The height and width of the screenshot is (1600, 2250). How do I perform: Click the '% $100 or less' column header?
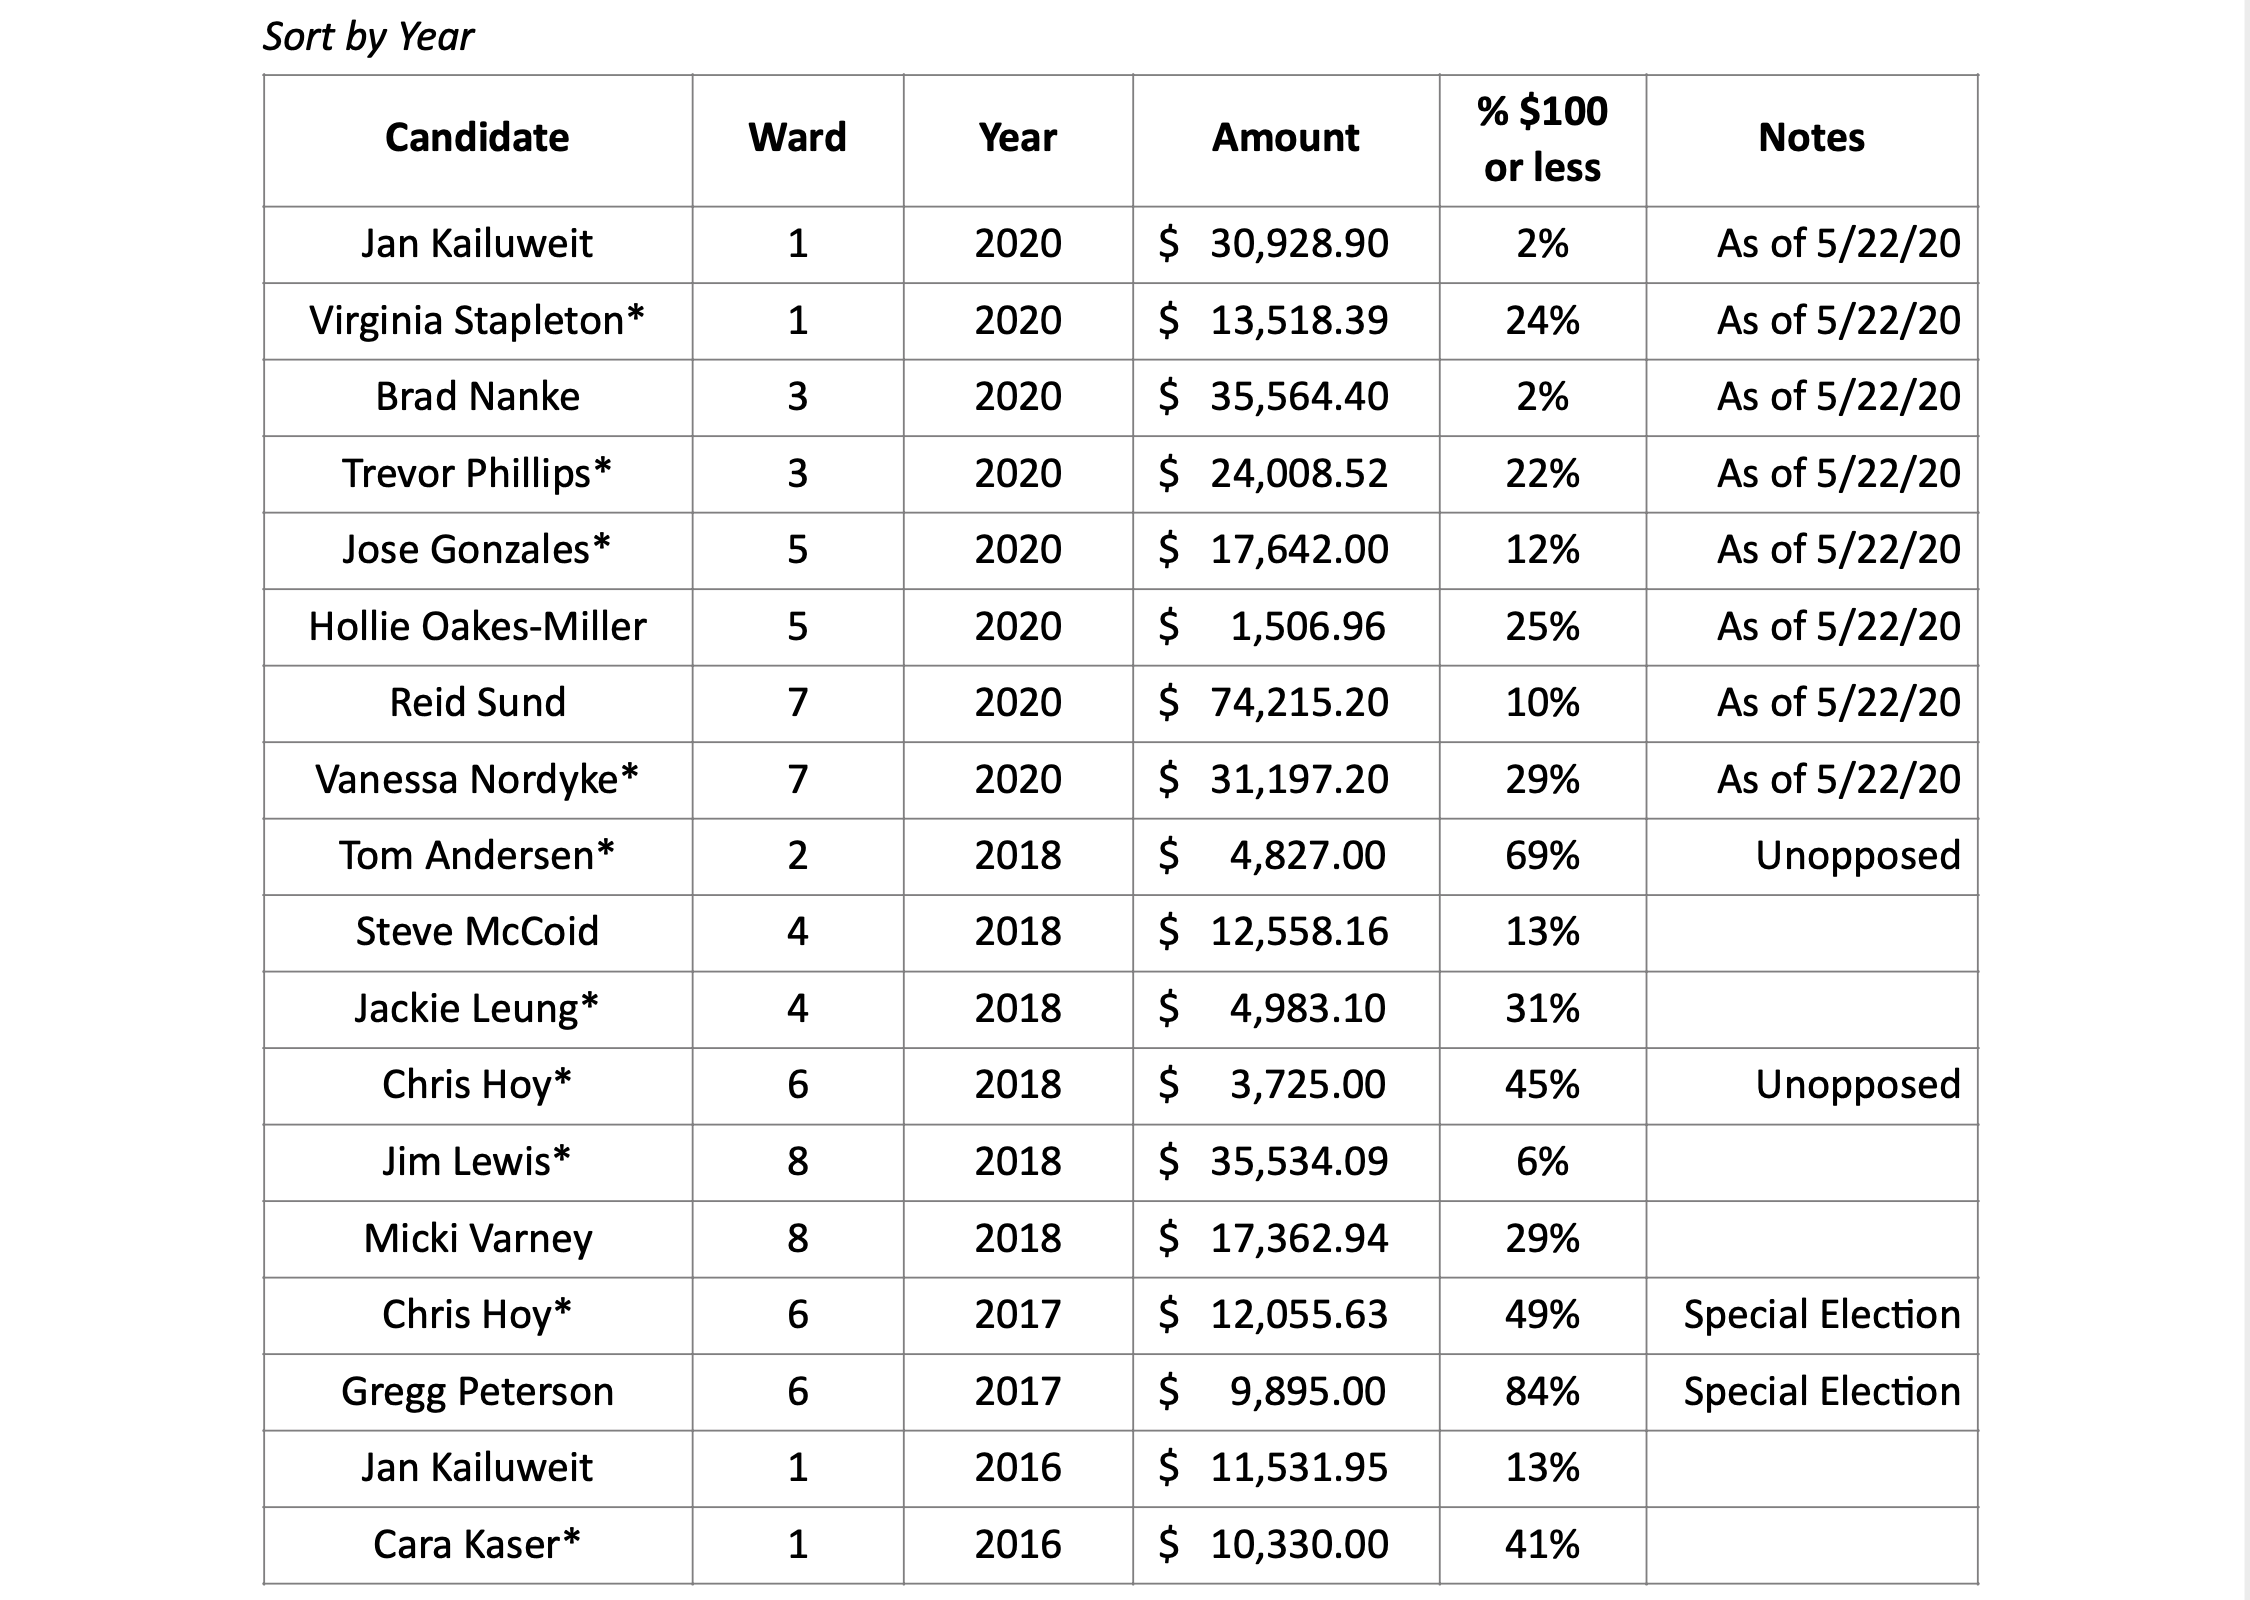(1542, 139)
